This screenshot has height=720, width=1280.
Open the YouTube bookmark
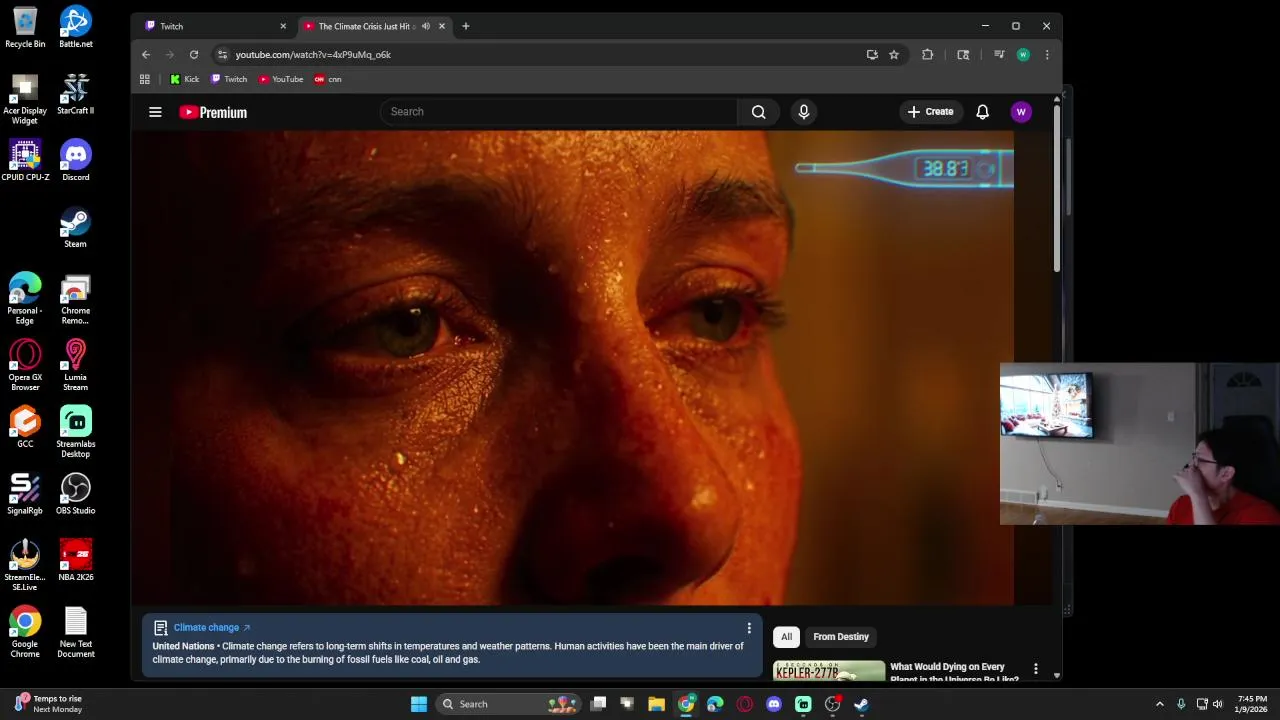281,79
